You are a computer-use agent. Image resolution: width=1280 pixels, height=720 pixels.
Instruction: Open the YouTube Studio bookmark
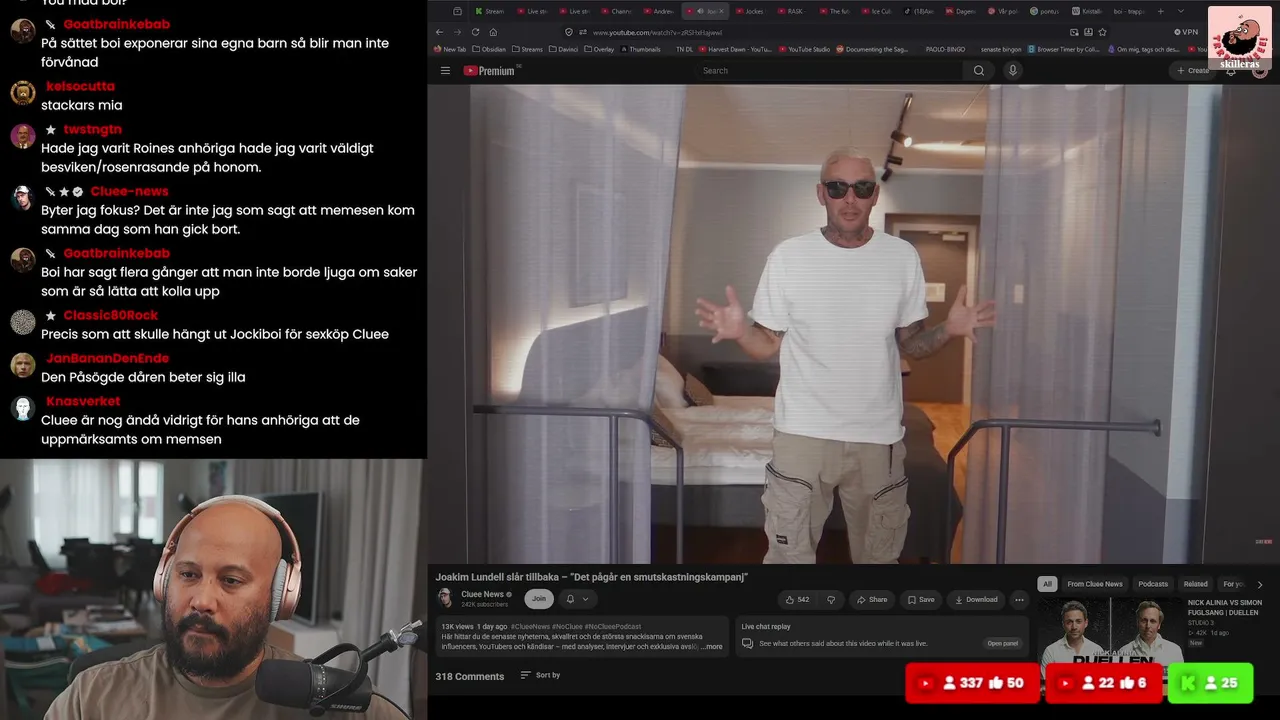(804, 49)
